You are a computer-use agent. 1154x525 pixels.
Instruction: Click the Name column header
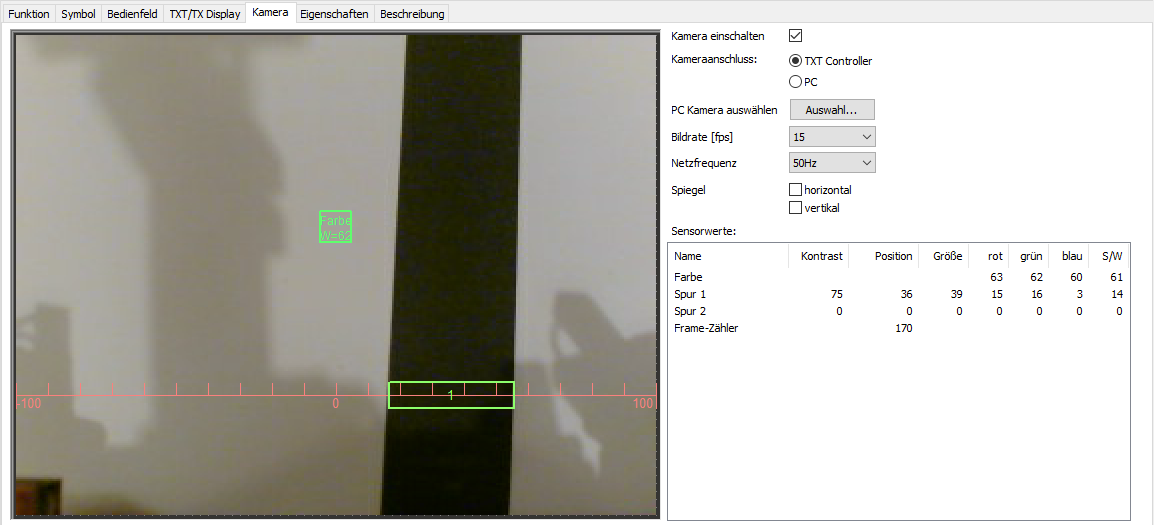click(x=728, y=256)
